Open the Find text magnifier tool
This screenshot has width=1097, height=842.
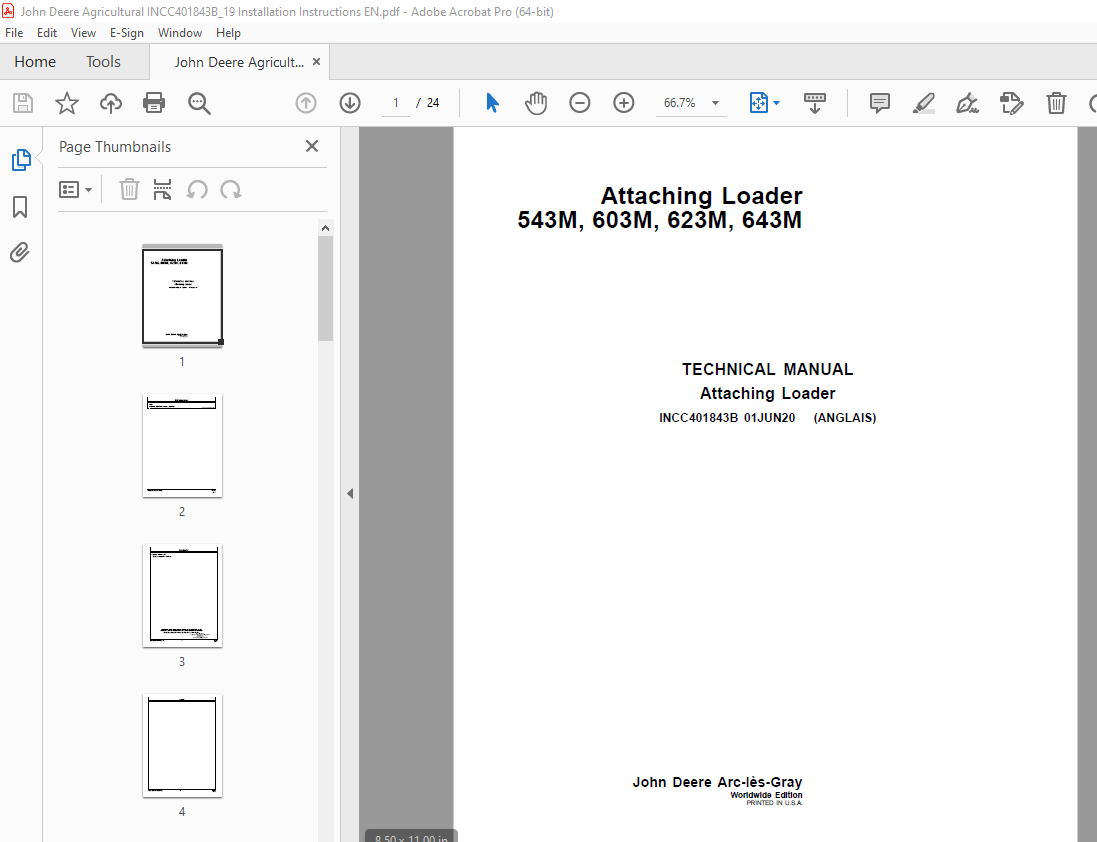coord(199,103)
